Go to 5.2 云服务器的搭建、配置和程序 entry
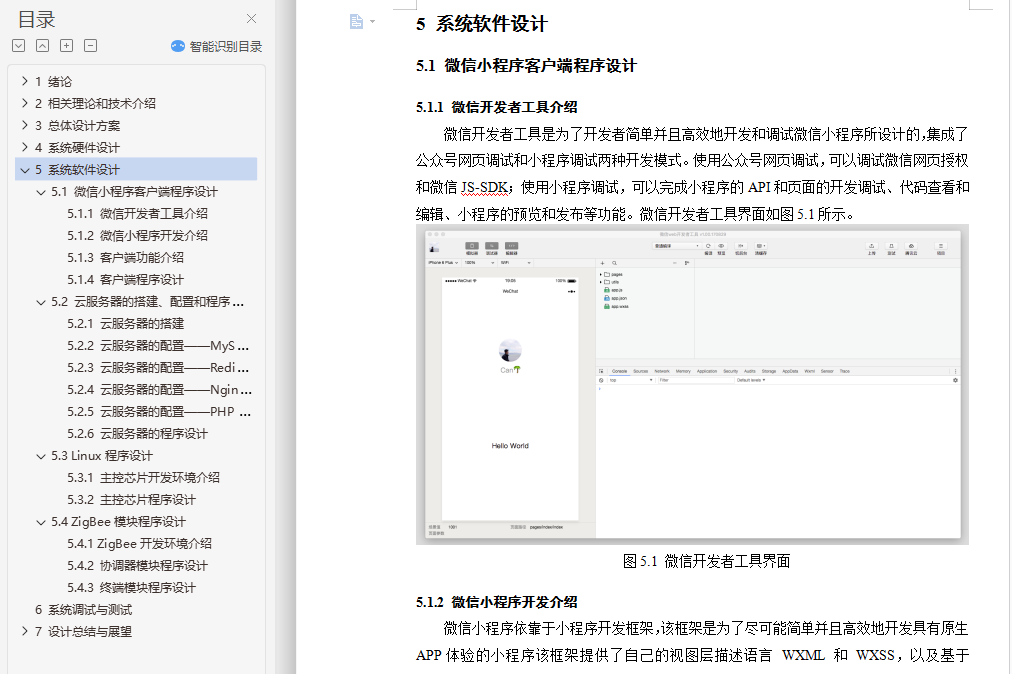 pos(147,301)
